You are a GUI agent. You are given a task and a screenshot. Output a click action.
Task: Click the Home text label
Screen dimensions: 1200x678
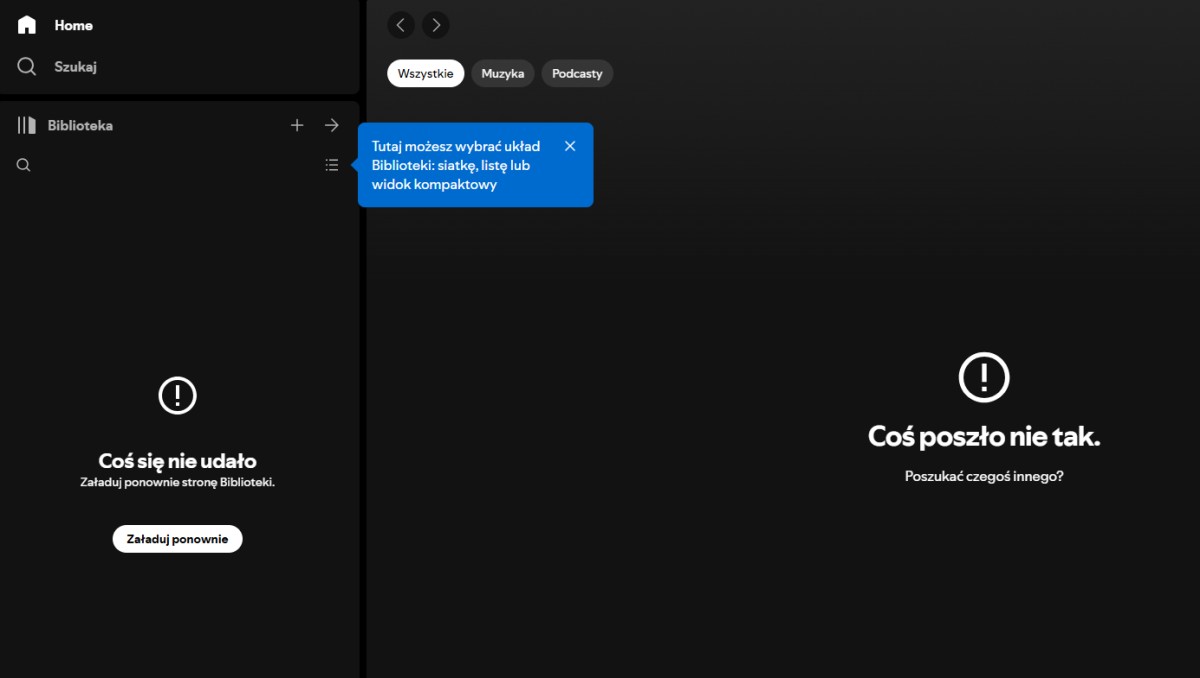coord(74,25)
